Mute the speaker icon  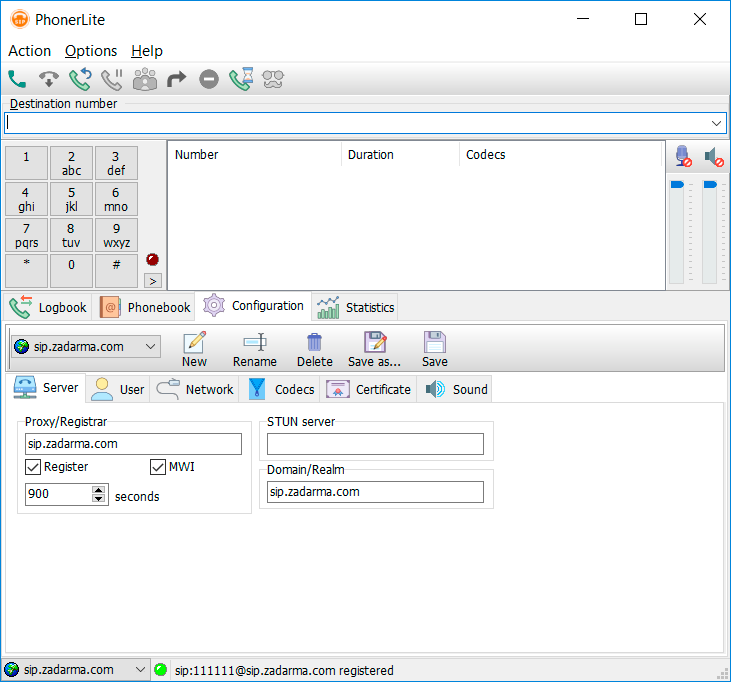[x=713, y=156]
